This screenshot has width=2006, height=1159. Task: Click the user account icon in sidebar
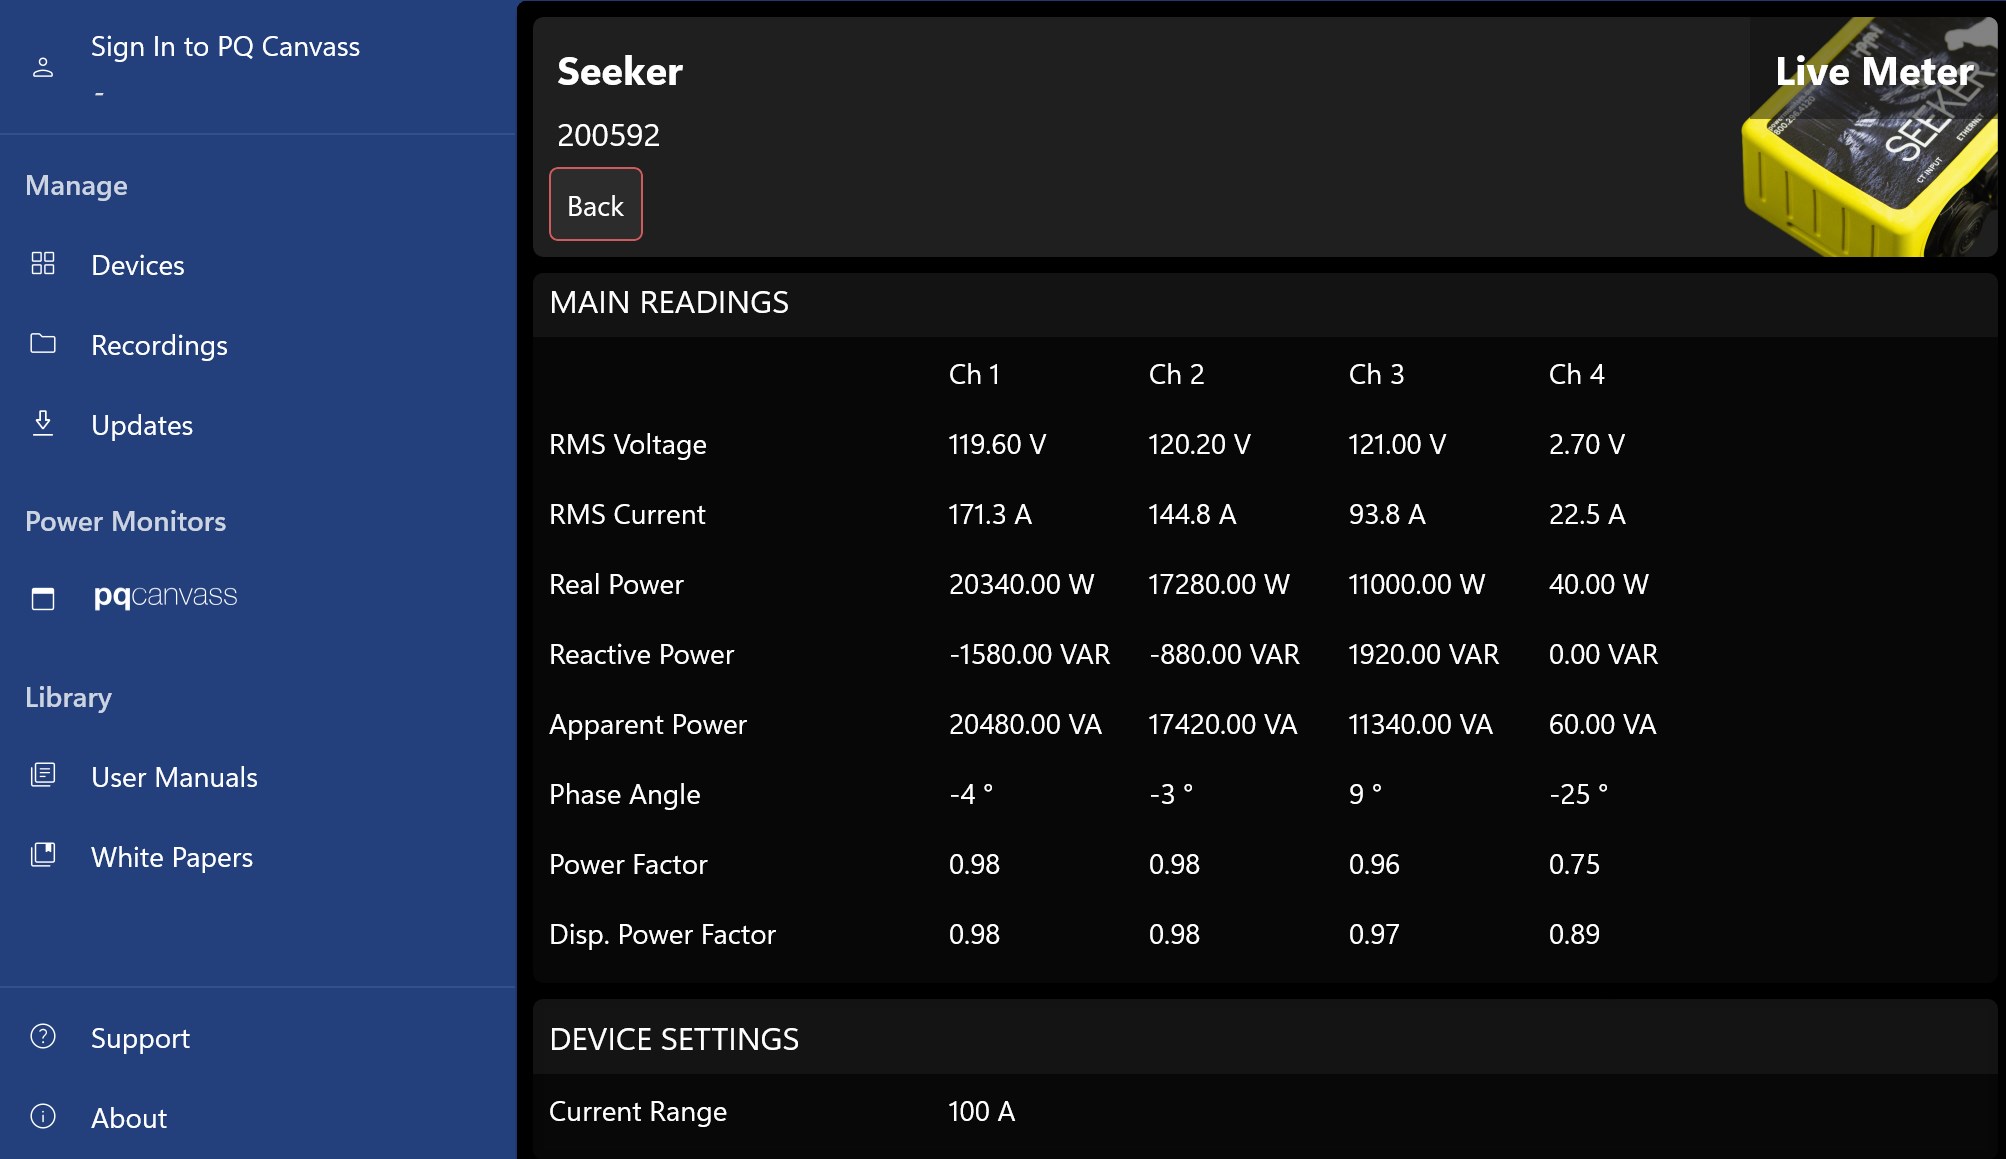pyautogui.click(x=43, y=68)
